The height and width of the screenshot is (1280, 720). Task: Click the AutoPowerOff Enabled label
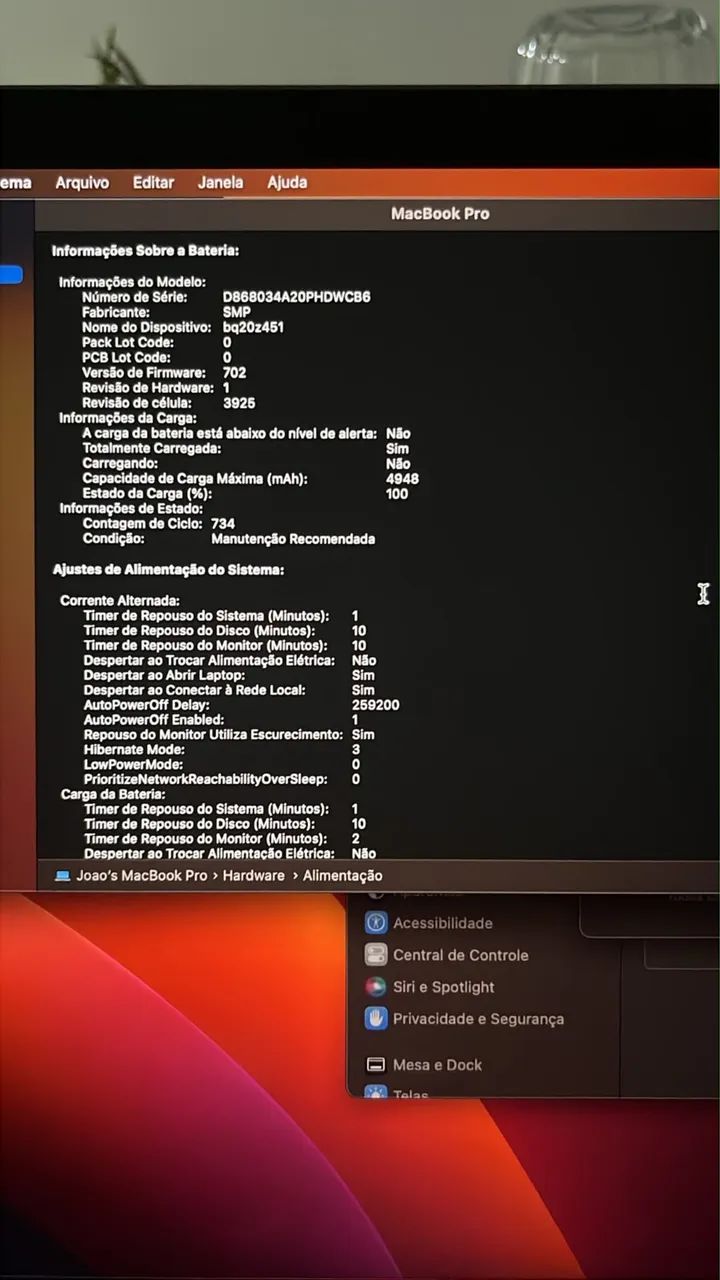153,720
